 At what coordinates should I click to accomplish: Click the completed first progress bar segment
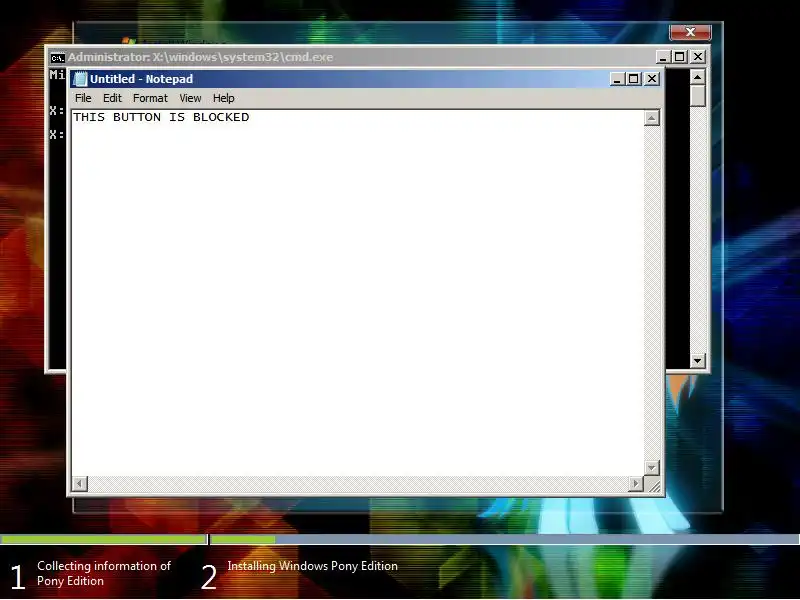pos(104,539)
